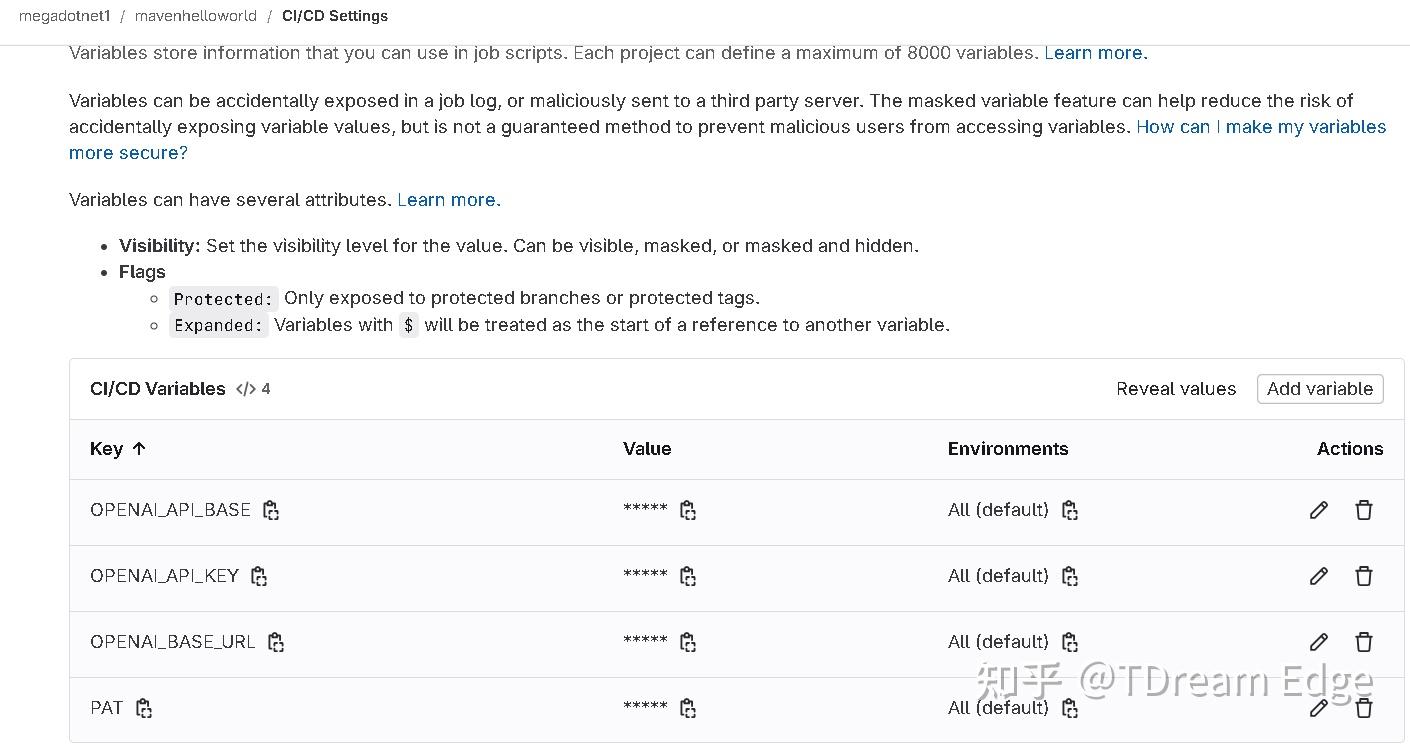Image resolution: width=1410 pixels, height=744 pixels.
Task: Edit the OPENAI_API_BASE variable
Action: click(1318, 510)
